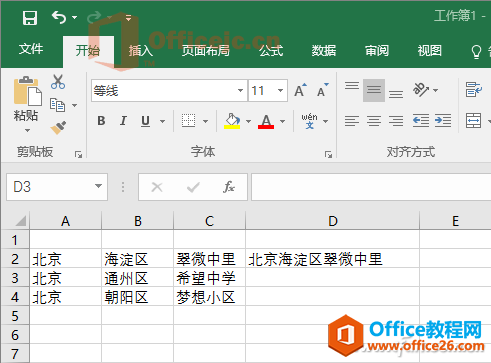Click the Save icon in quick access toolbar

coord(30,18)
